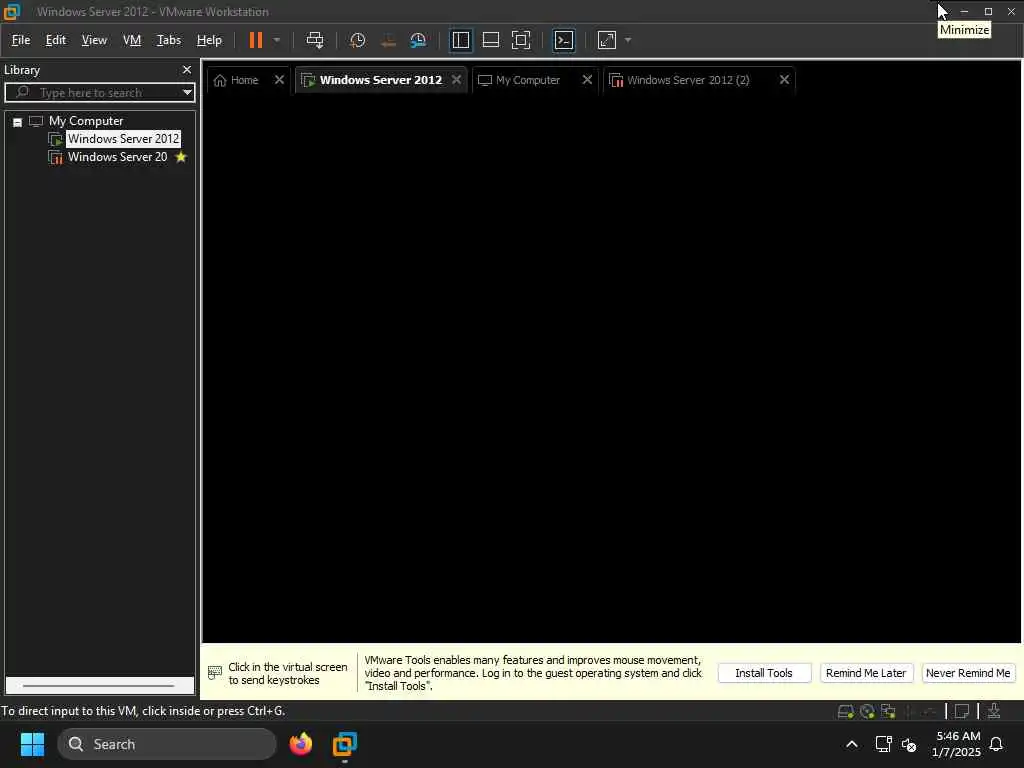Click inside the black VM console screen
Image resolution: width=1024 pixels, height=768 pixels.
(611, 369)
